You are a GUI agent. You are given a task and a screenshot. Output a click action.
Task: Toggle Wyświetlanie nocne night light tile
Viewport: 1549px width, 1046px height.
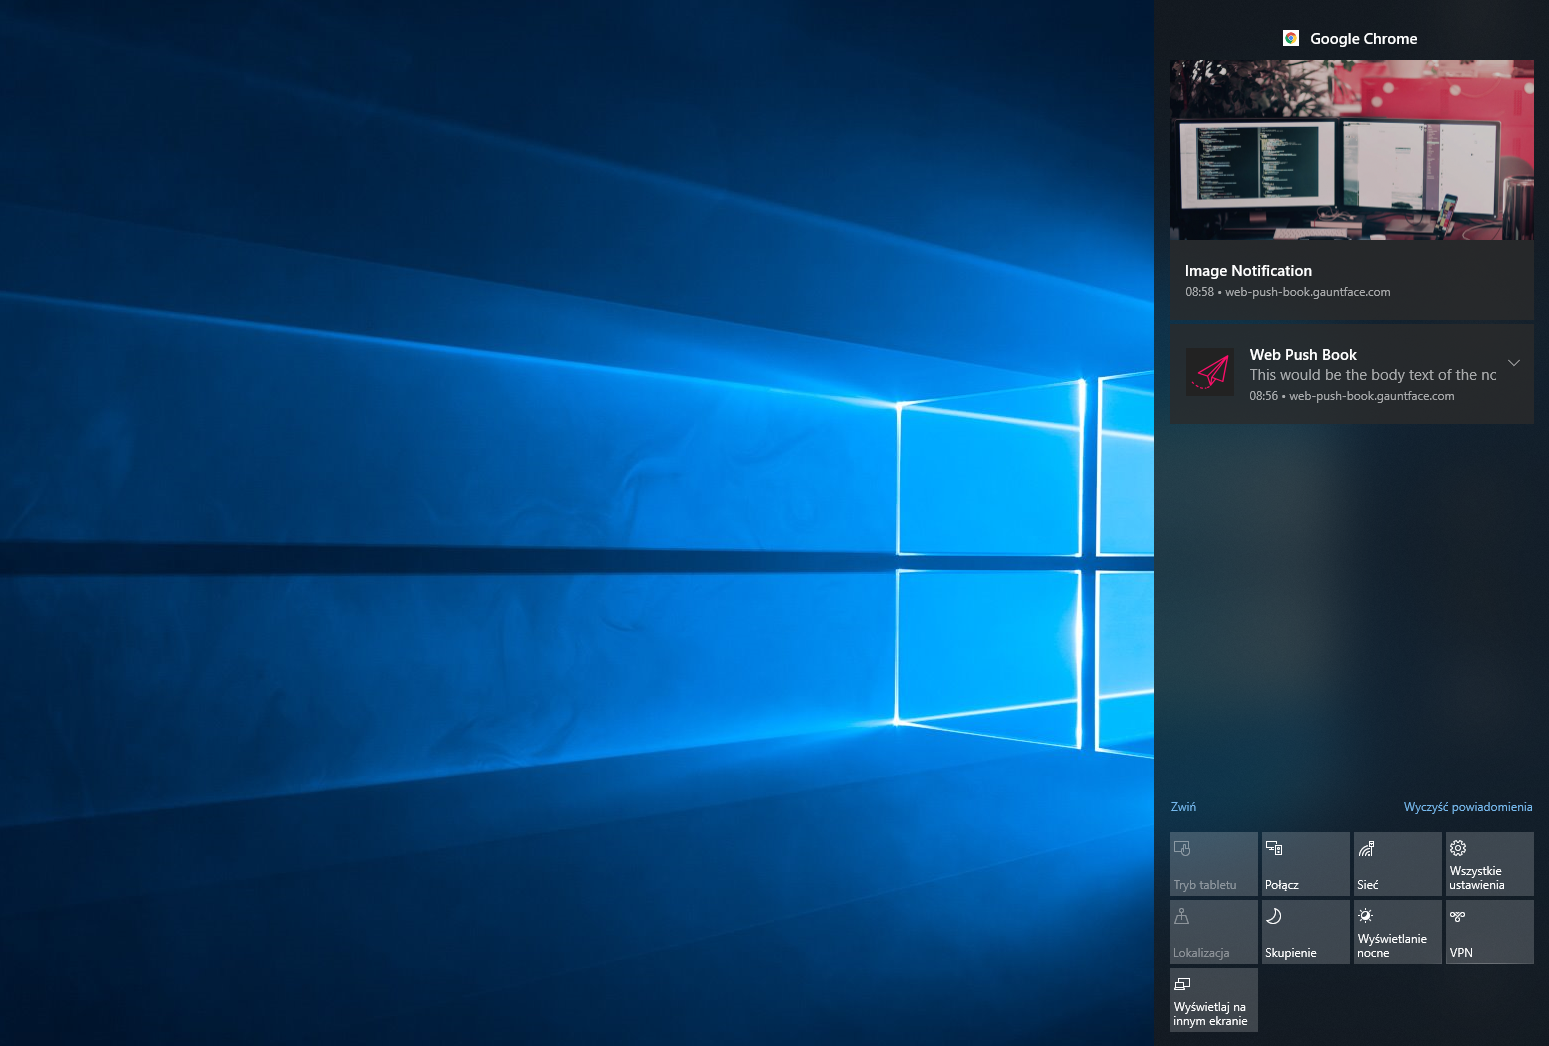1398,932
